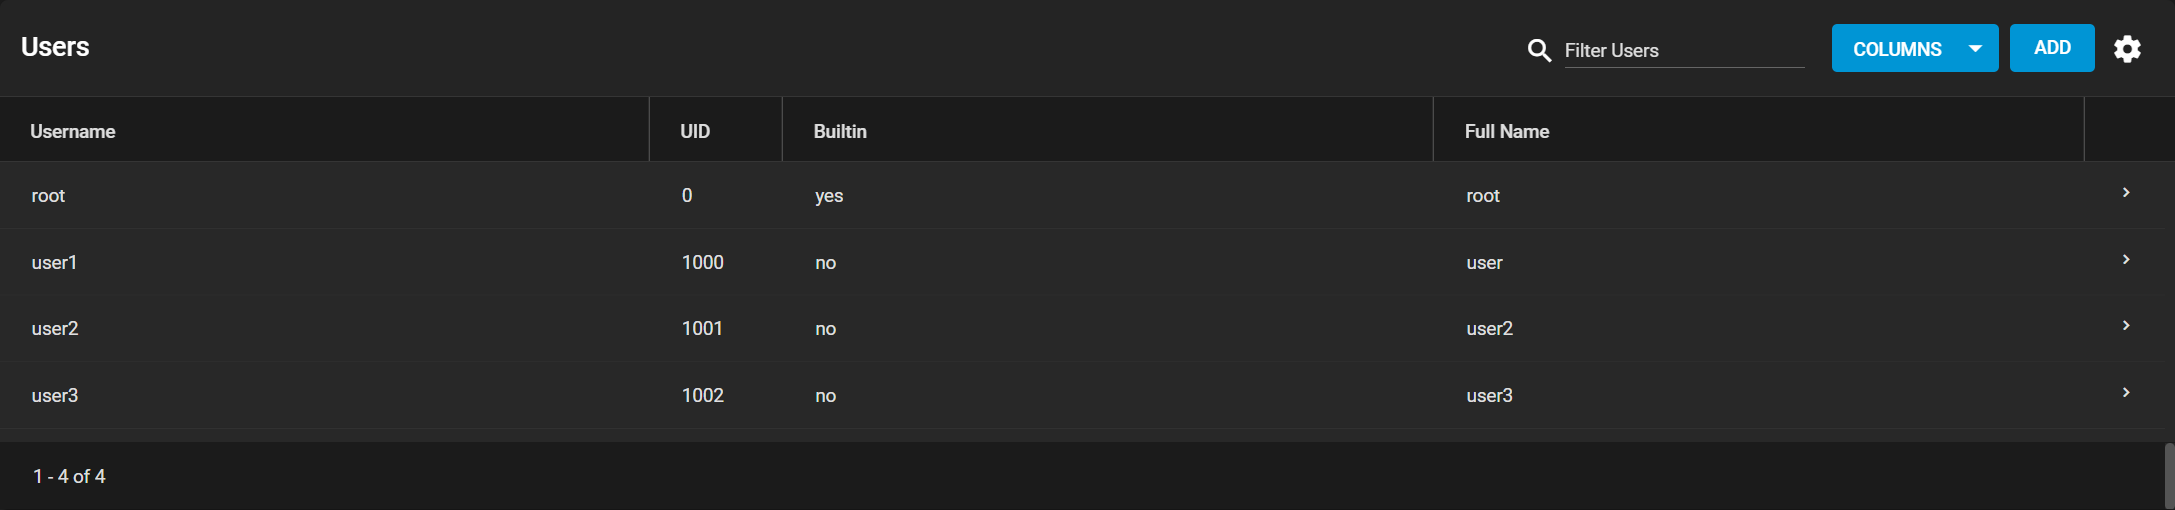Focus the Filter Users search field
Screen dimensions: 2175x510
[1684, 50]
